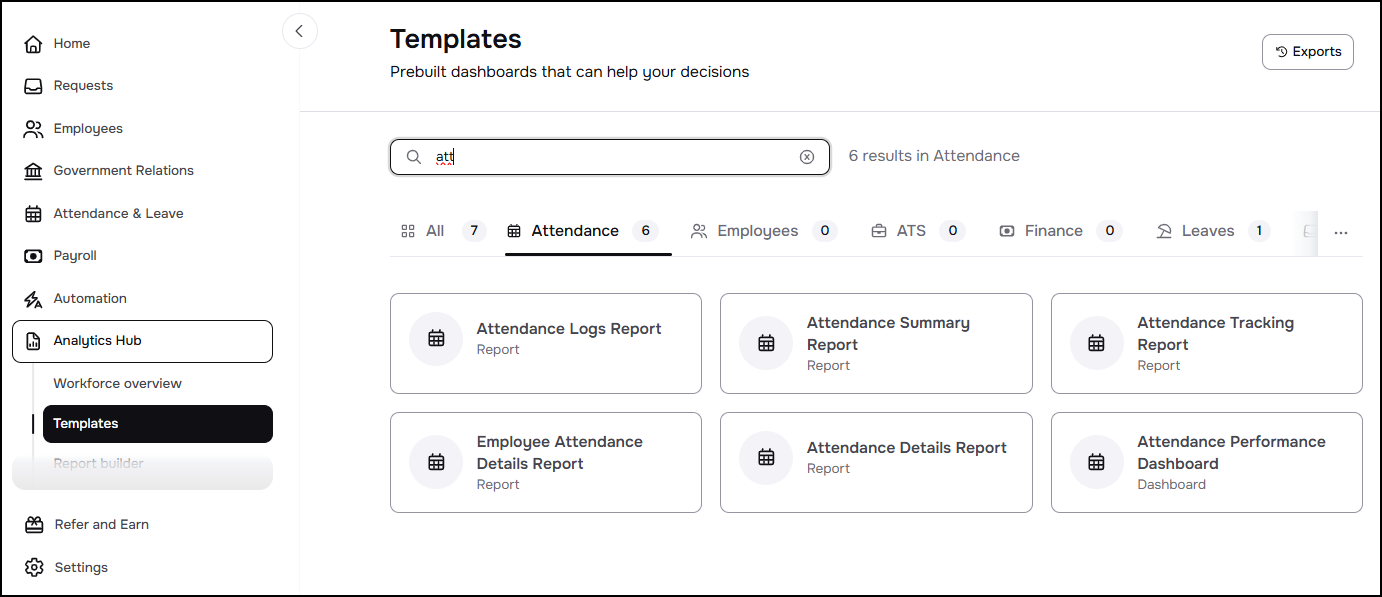Collapse the sidebar with the chevron button
This screenshot has height=597, width=1382.
pyautogui.click(x=300, y=31)
